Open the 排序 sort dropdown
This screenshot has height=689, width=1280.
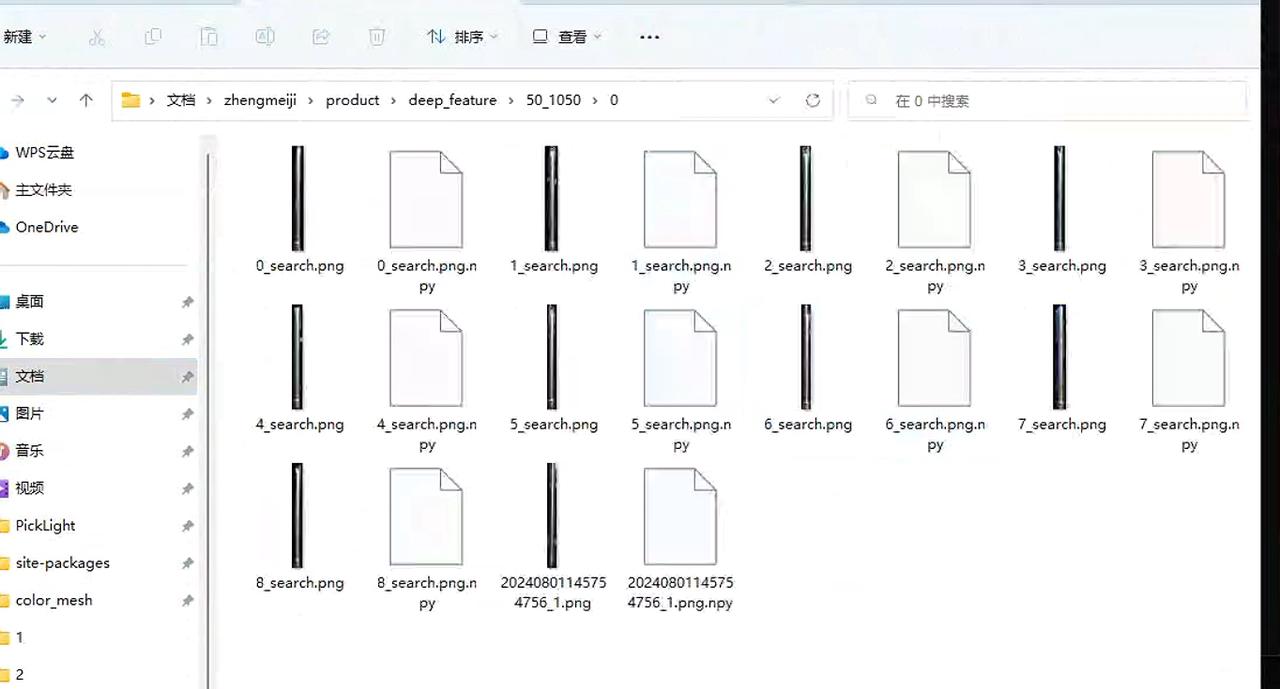pos(462,37)
